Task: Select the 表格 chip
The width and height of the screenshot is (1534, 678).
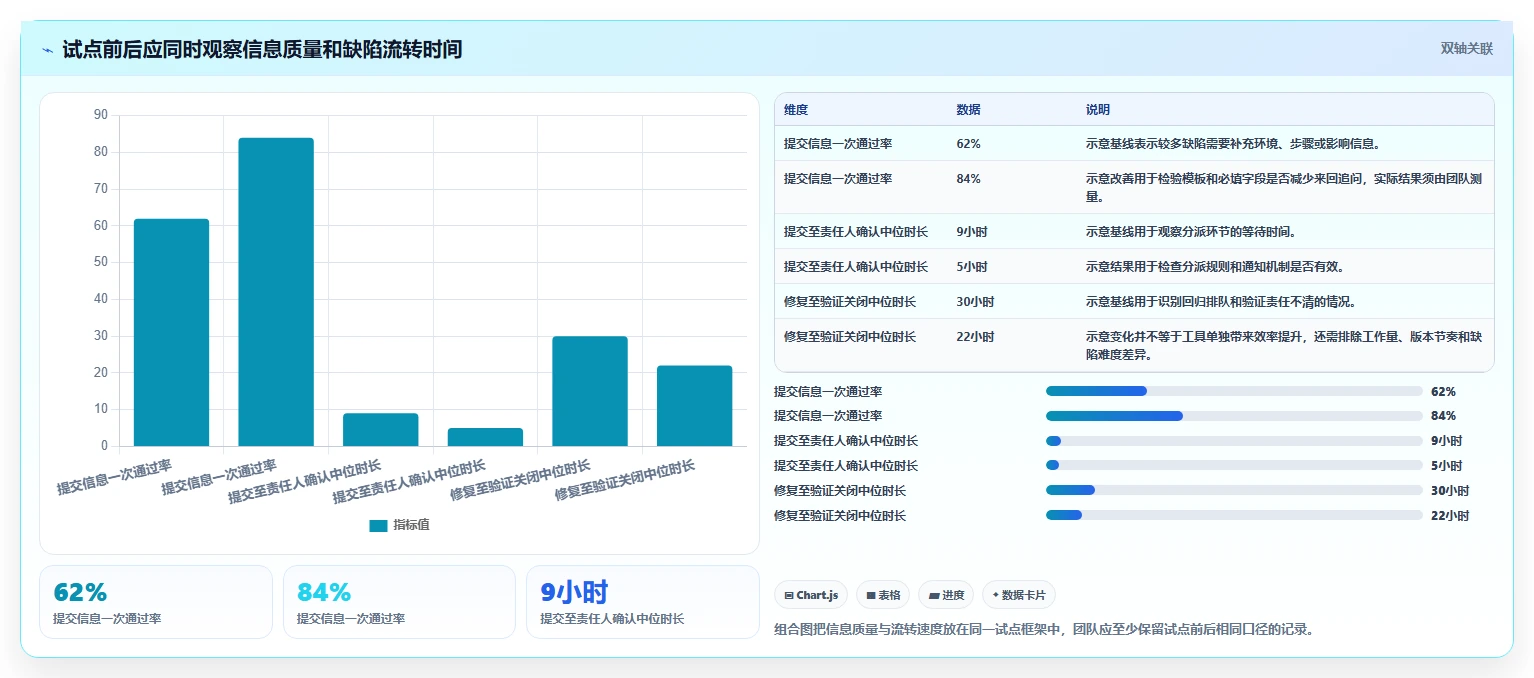Action: [x=882, y=595]
